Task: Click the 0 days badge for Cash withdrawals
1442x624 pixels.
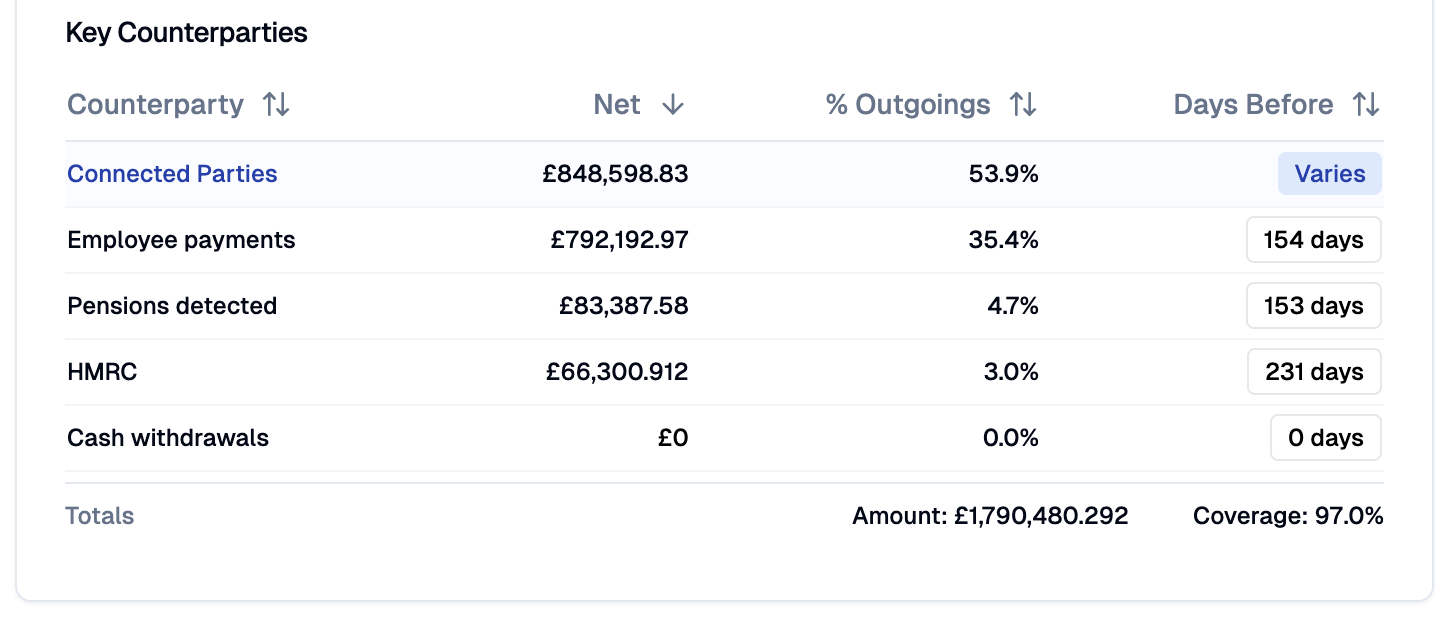Action: pos(1325,437)
